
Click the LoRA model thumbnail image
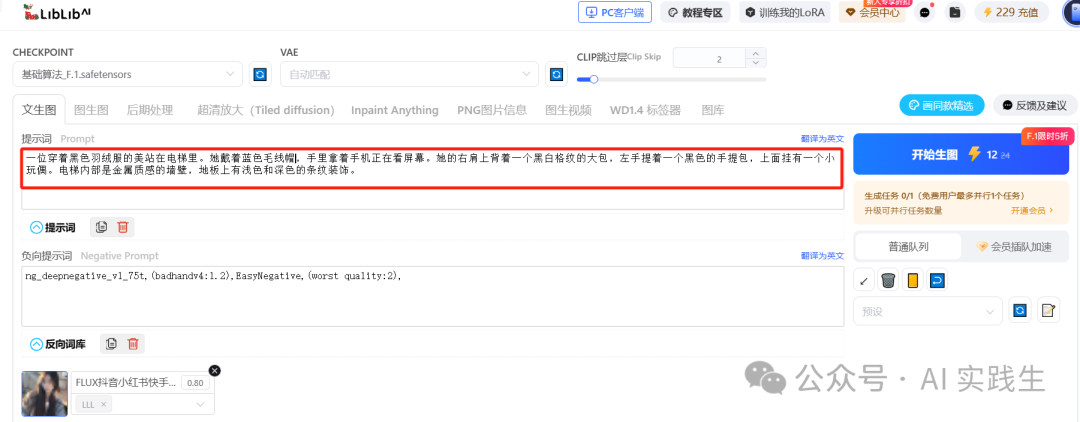point(44,394)
